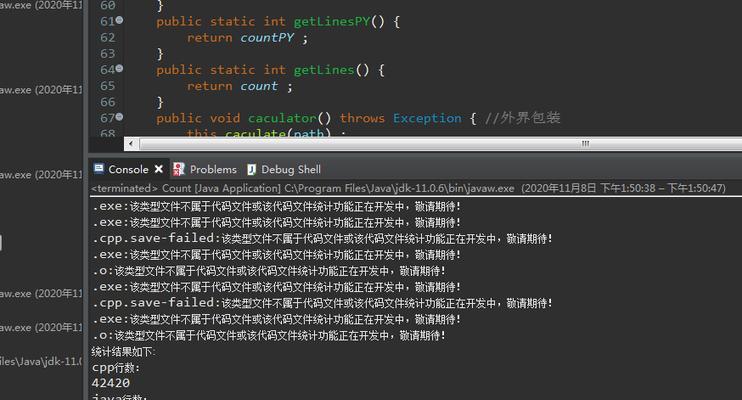The height and width of the screenshot is (400, 742).
Task: Click the countPY variable on line 62
Action: click(x=267, y=38)
